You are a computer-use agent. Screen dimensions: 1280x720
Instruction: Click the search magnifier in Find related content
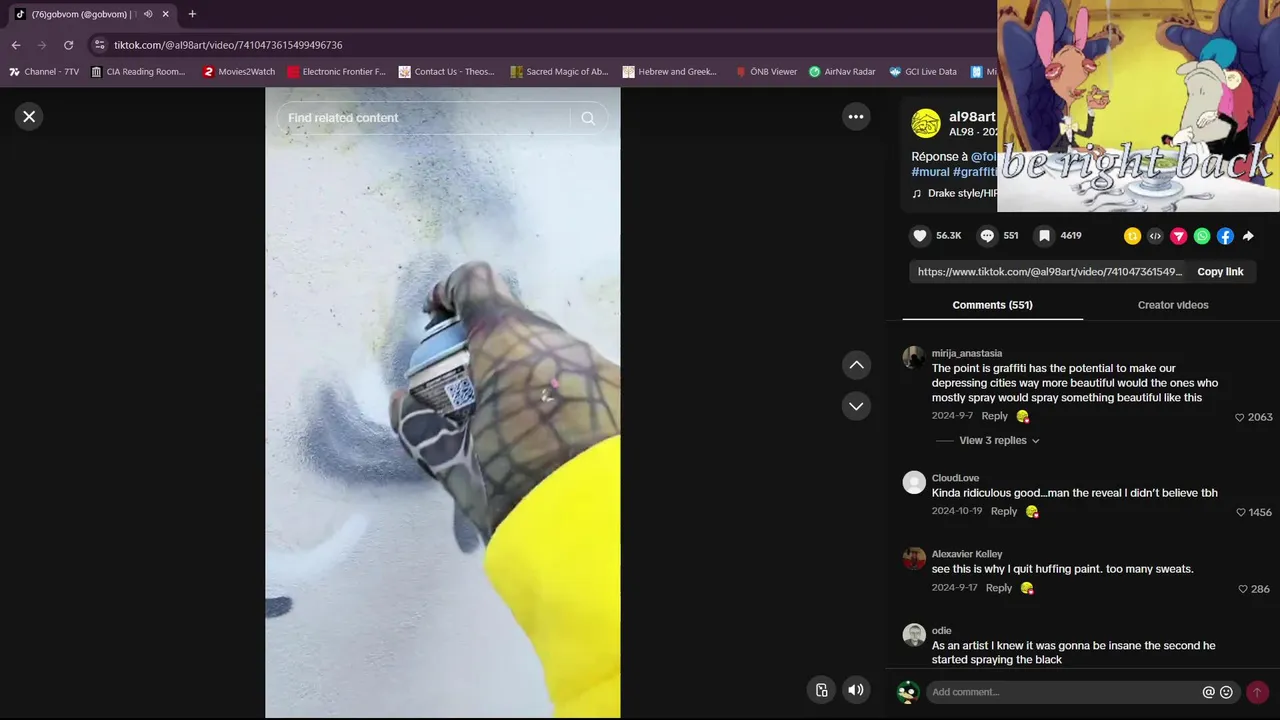(x=588, y=118)
